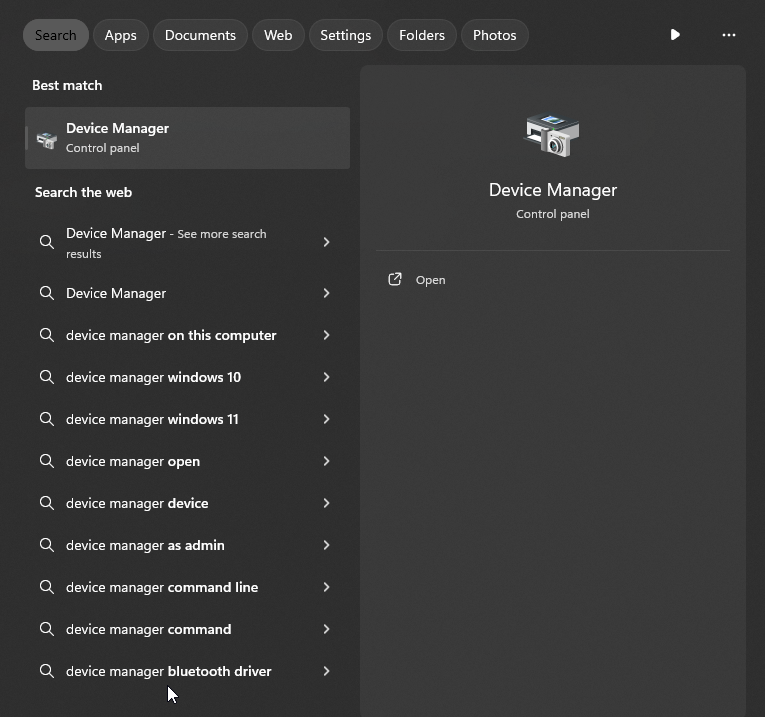
Task: Expand chevron for 'device manager on this computer'
Action: pos(326,335)
